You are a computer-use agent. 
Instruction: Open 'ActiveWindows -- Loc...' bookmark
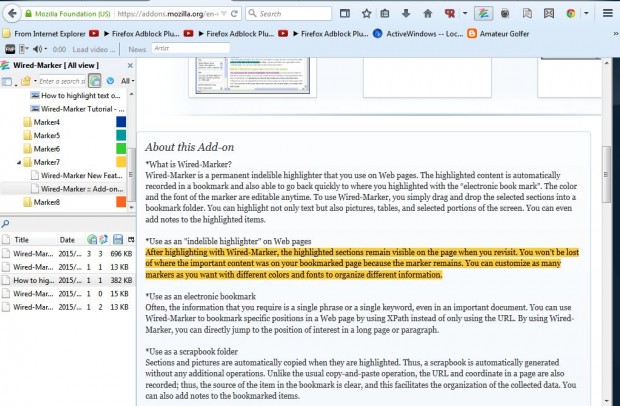click(x=418, y=34)
